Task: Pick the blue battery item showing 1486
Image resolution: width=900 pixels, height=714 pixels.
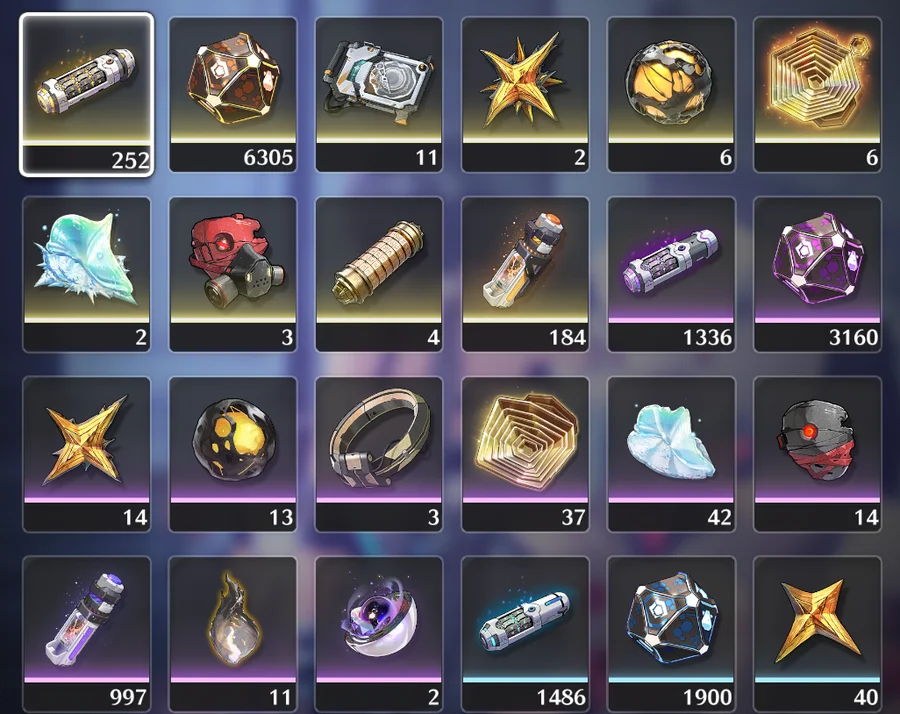Action: [525, 634]
